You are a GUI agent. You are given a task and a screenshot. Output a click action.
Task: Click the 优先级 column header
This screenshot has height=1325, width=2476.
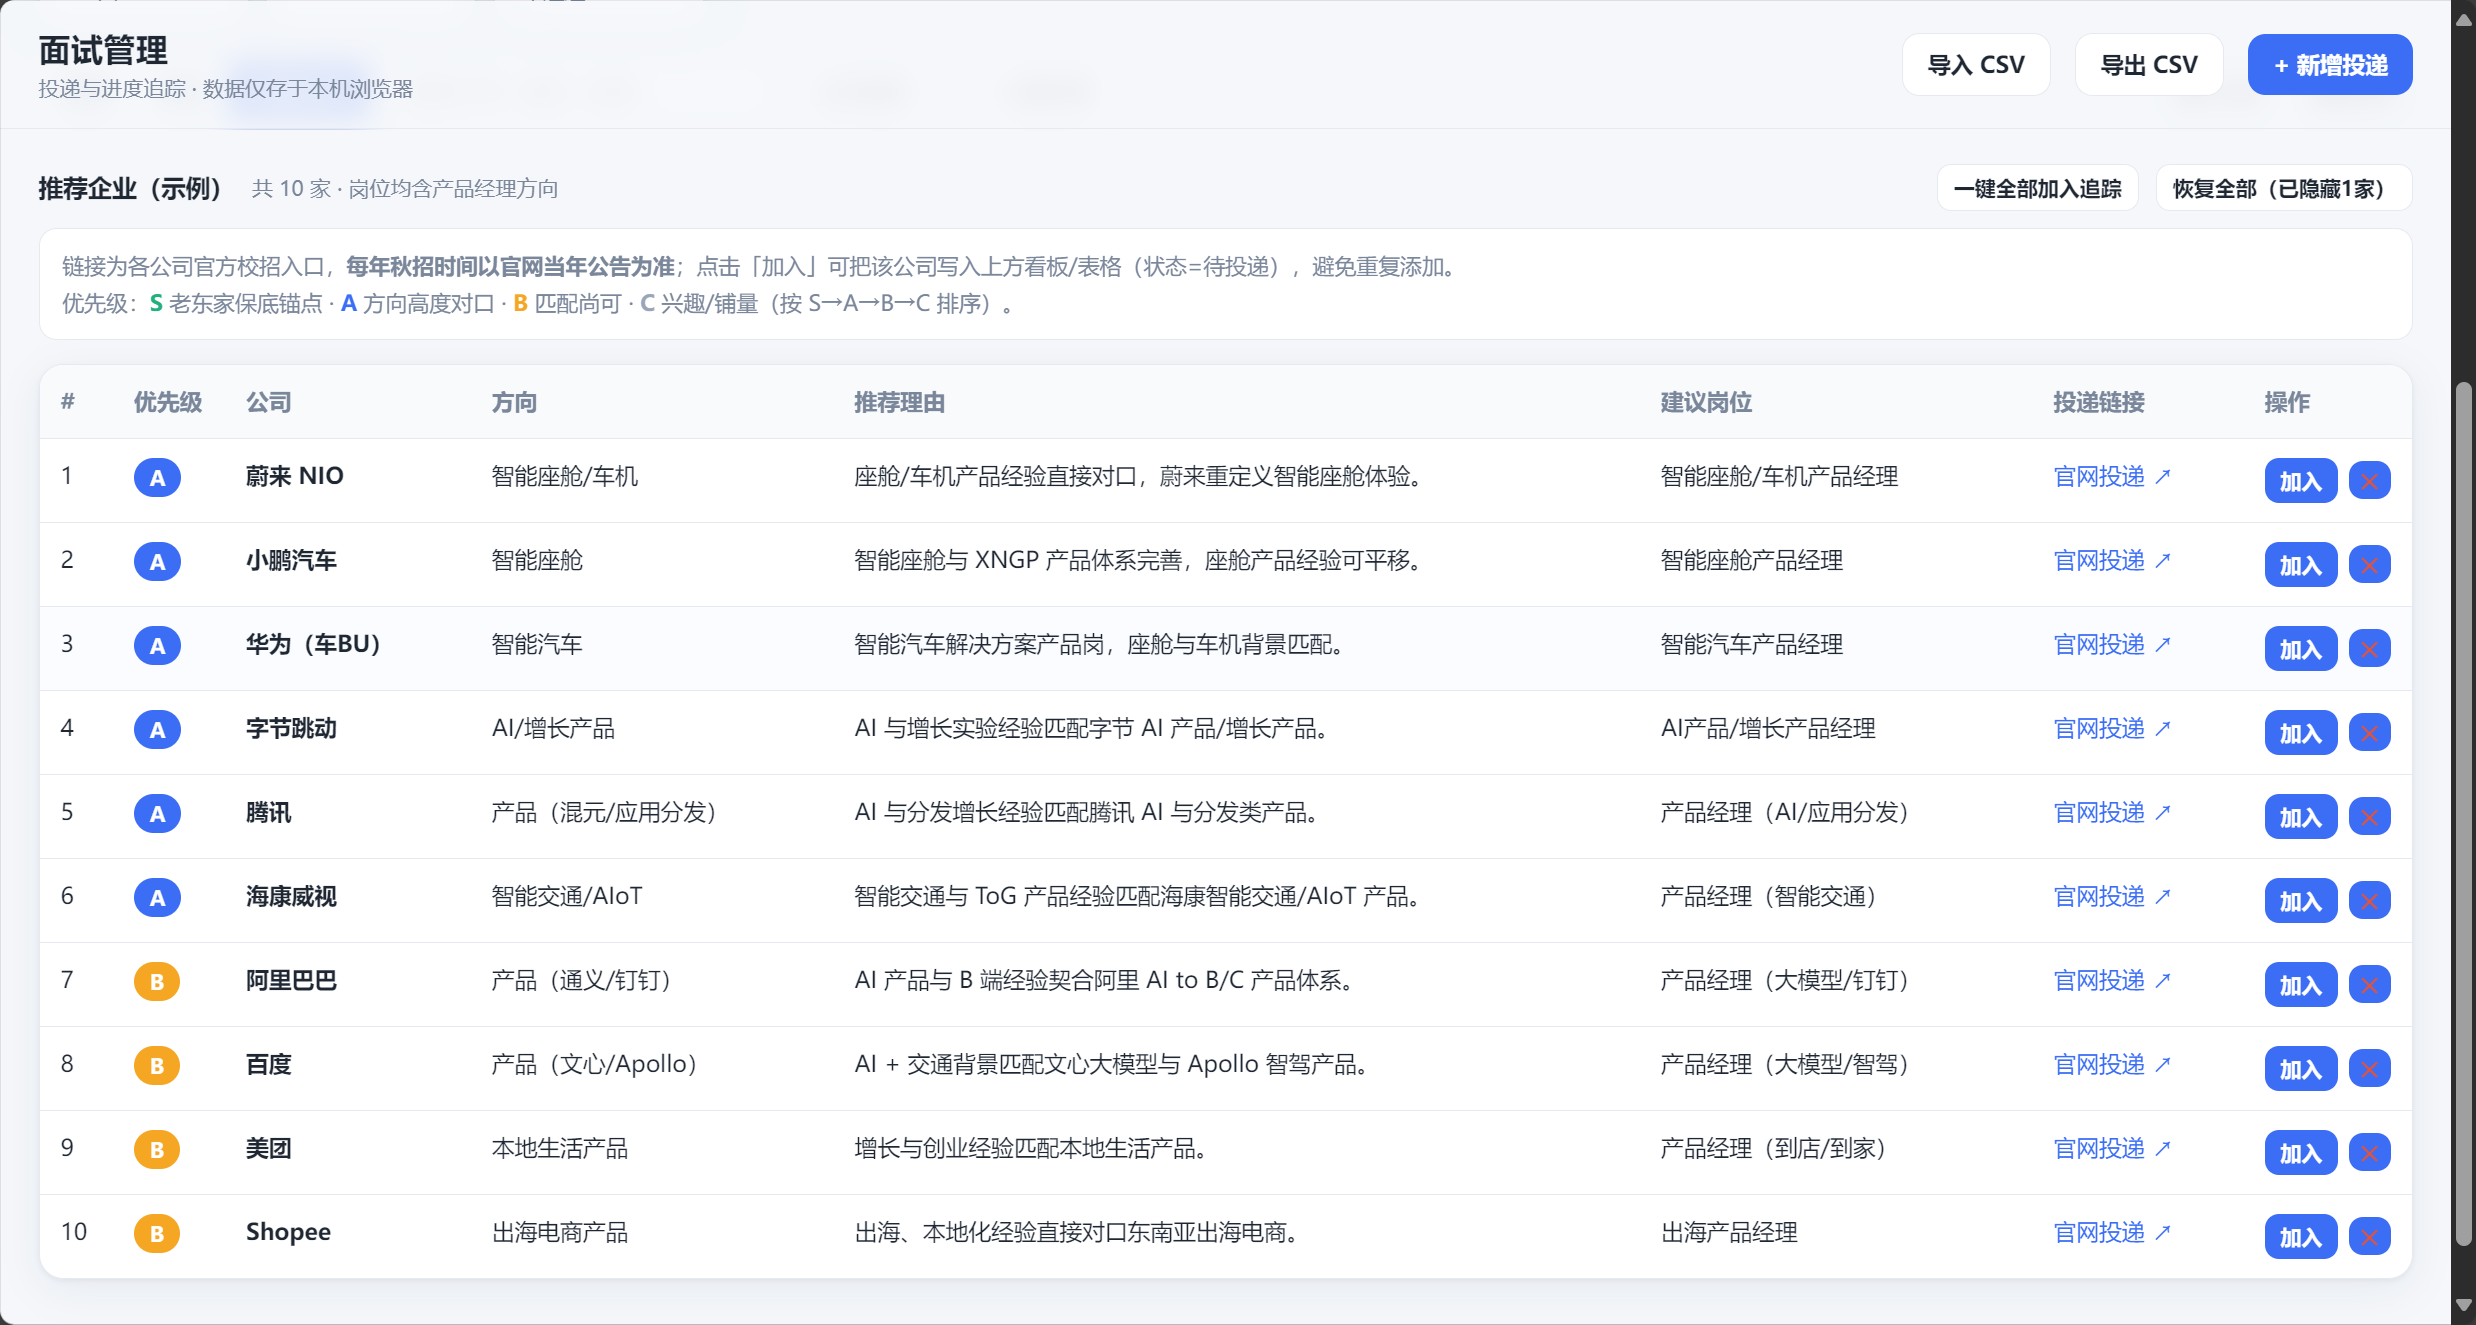coord(168,402)
